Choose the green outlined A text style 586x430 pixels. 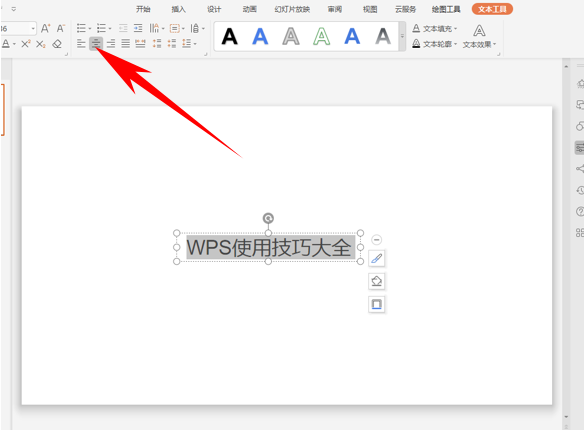click(321, 37)
